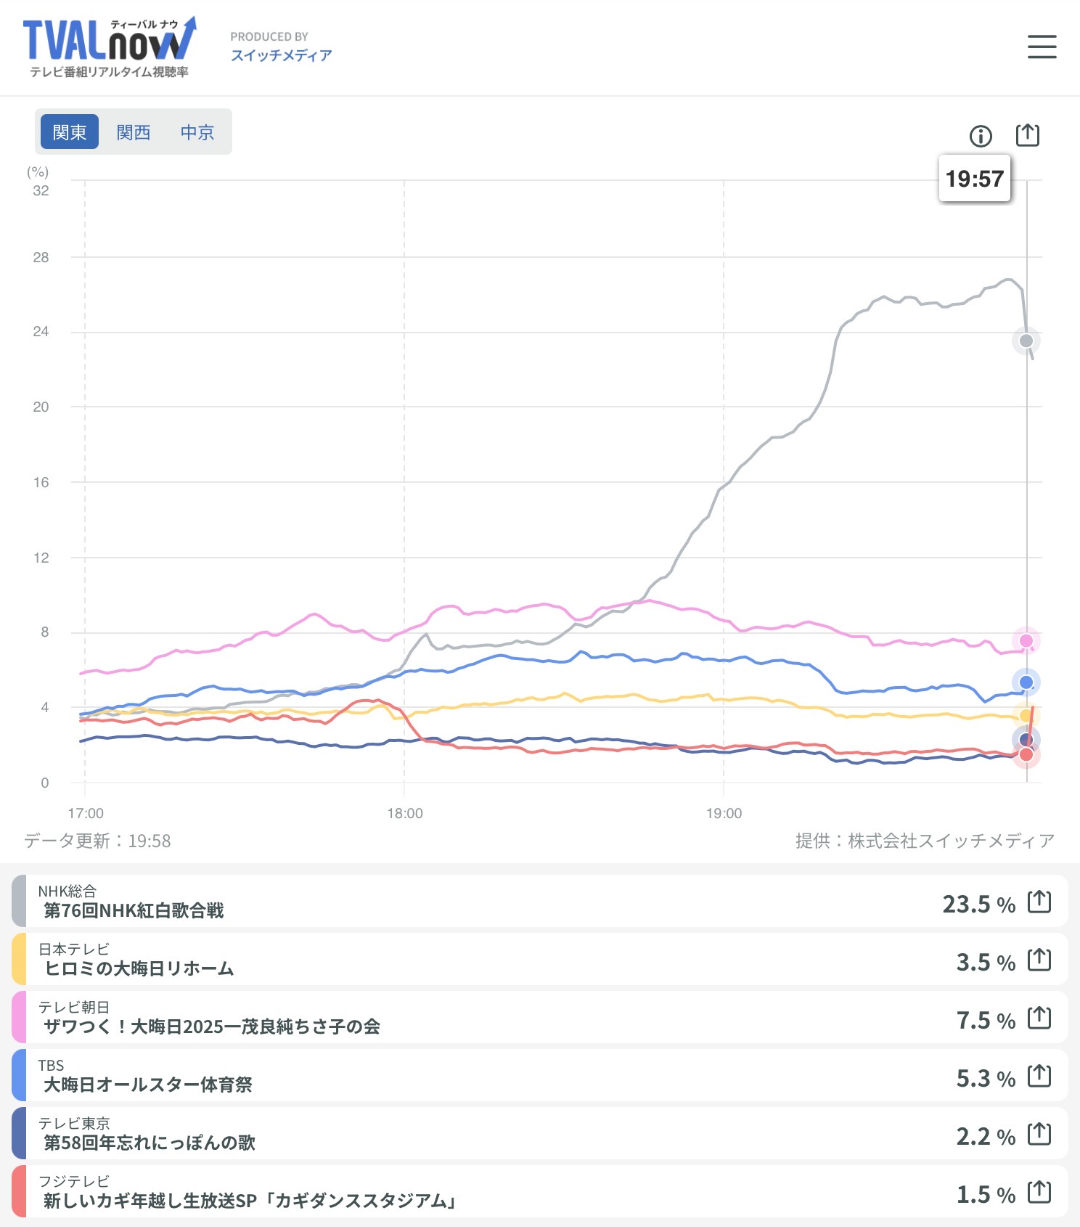Share the ザワつく！大晦日 rating
The image size is (1080, 1227).
click(x=1039, y=1018)
